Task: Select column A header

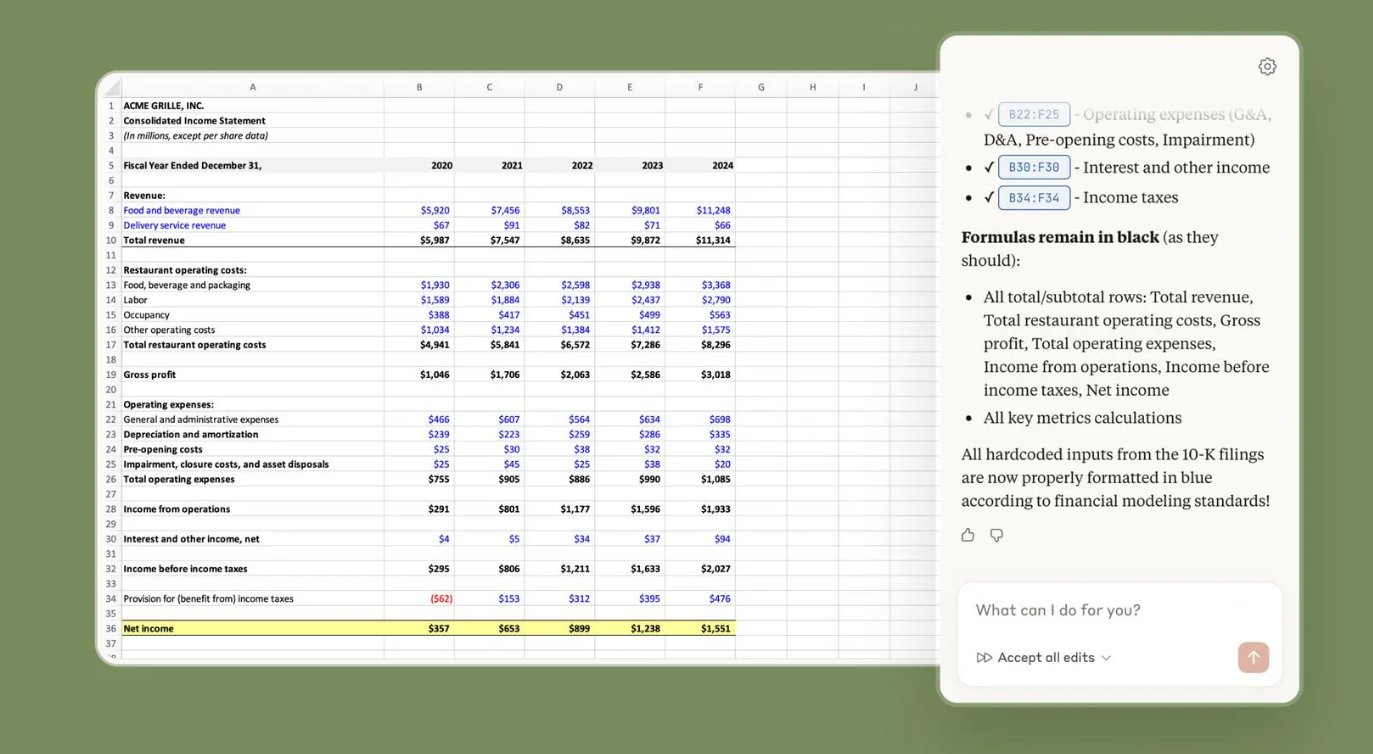Action: pos(252,87)
